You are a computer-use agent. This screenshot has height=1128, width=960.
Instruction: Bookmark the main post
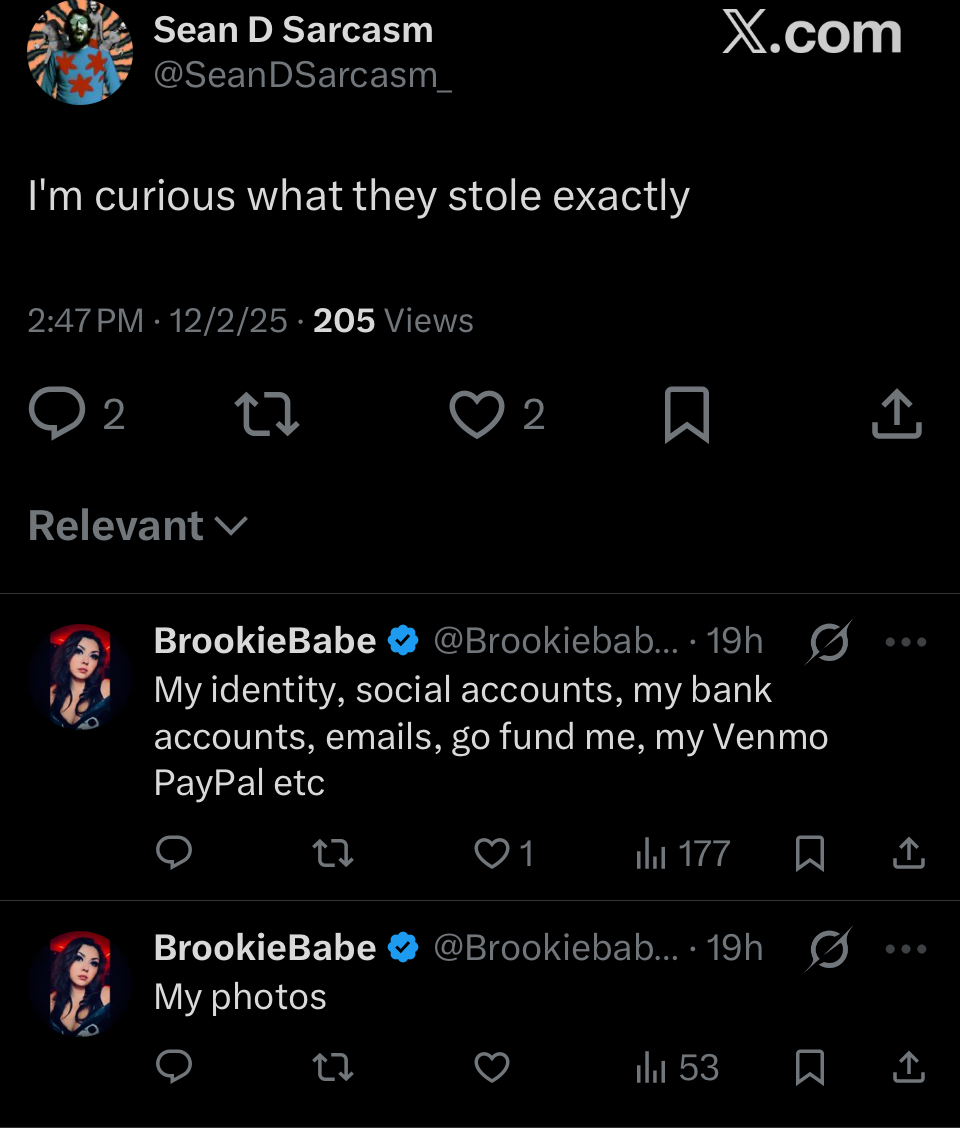click(686, 414)
